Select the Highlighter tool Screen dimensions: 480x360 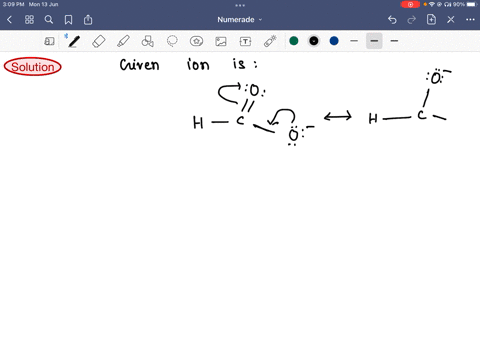[123, 41]
